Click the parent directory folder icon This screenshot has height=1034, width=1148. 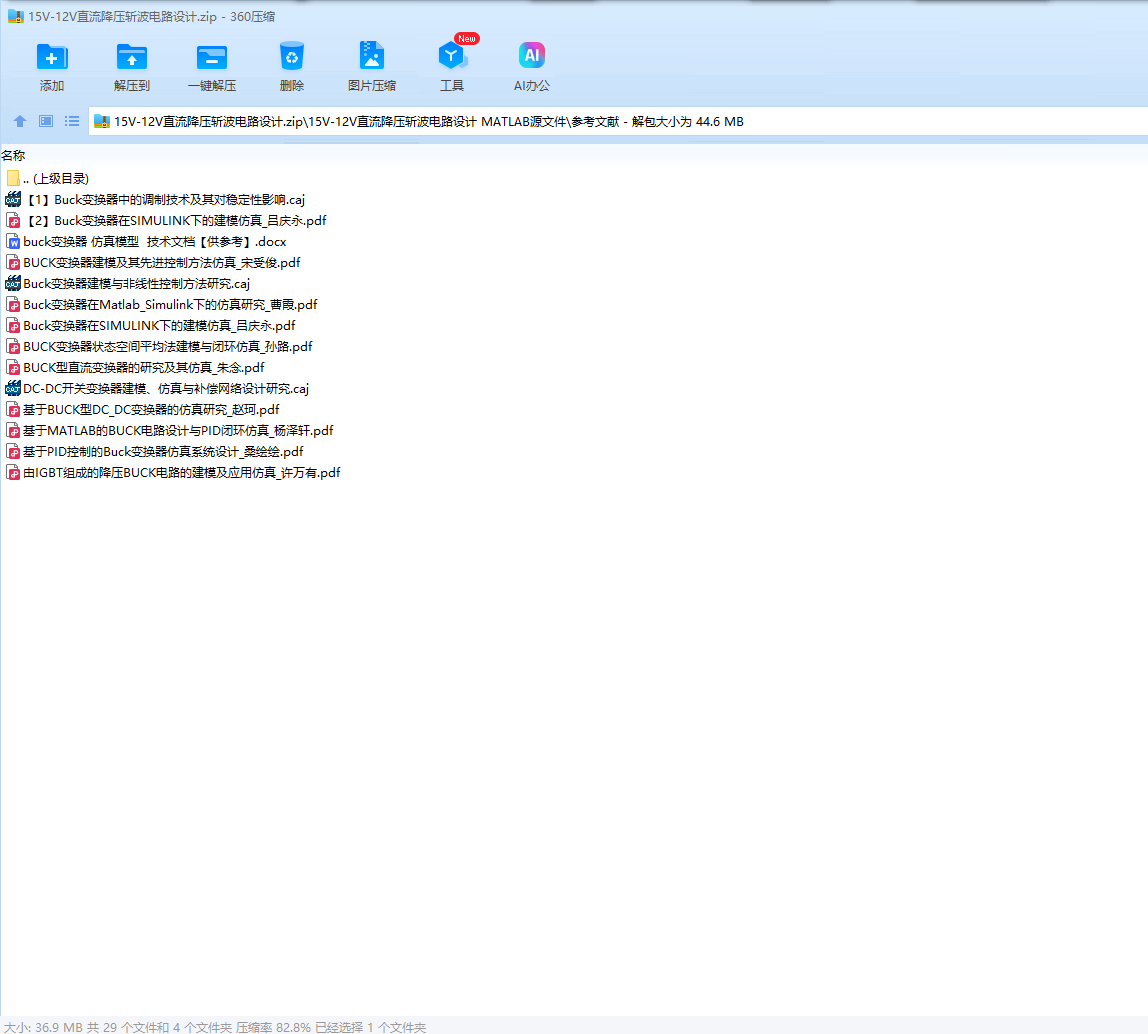point(12,178)
